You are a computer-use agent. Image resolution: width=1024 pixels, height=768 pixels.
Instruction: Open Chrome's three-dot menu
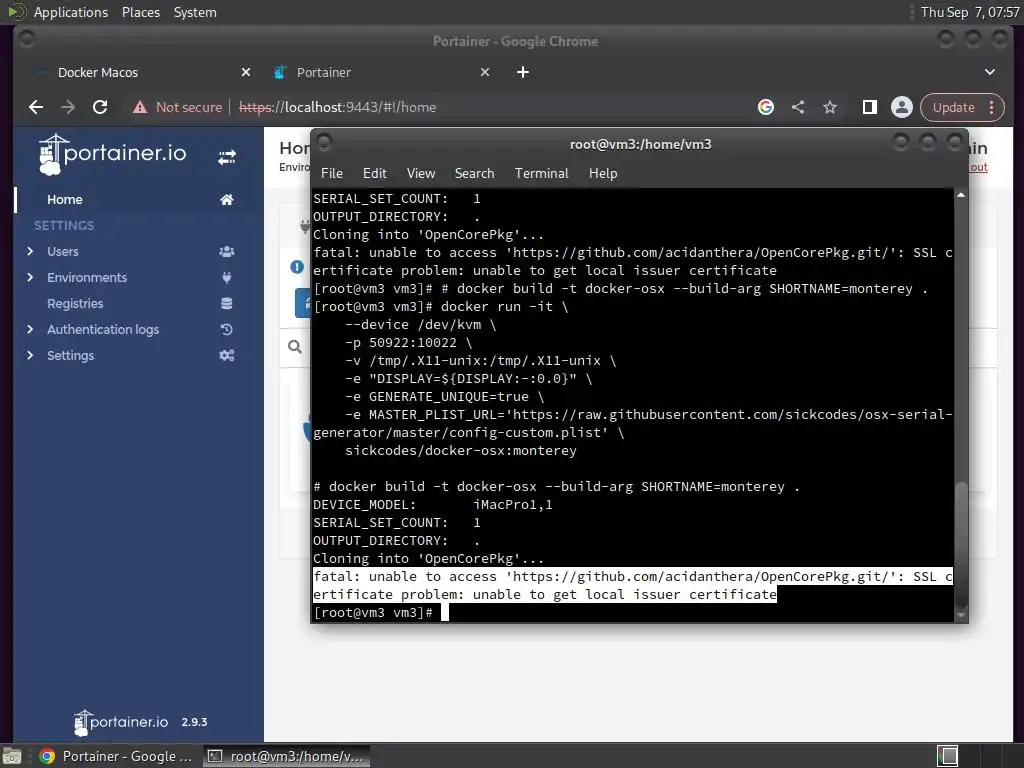pos(992,107)
